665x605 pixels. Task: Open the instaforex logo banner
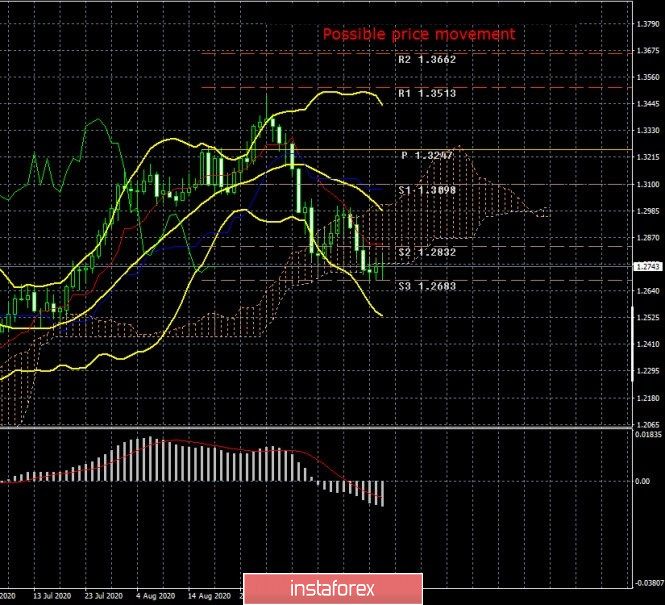pyautogui.click(x=333, y=589)
